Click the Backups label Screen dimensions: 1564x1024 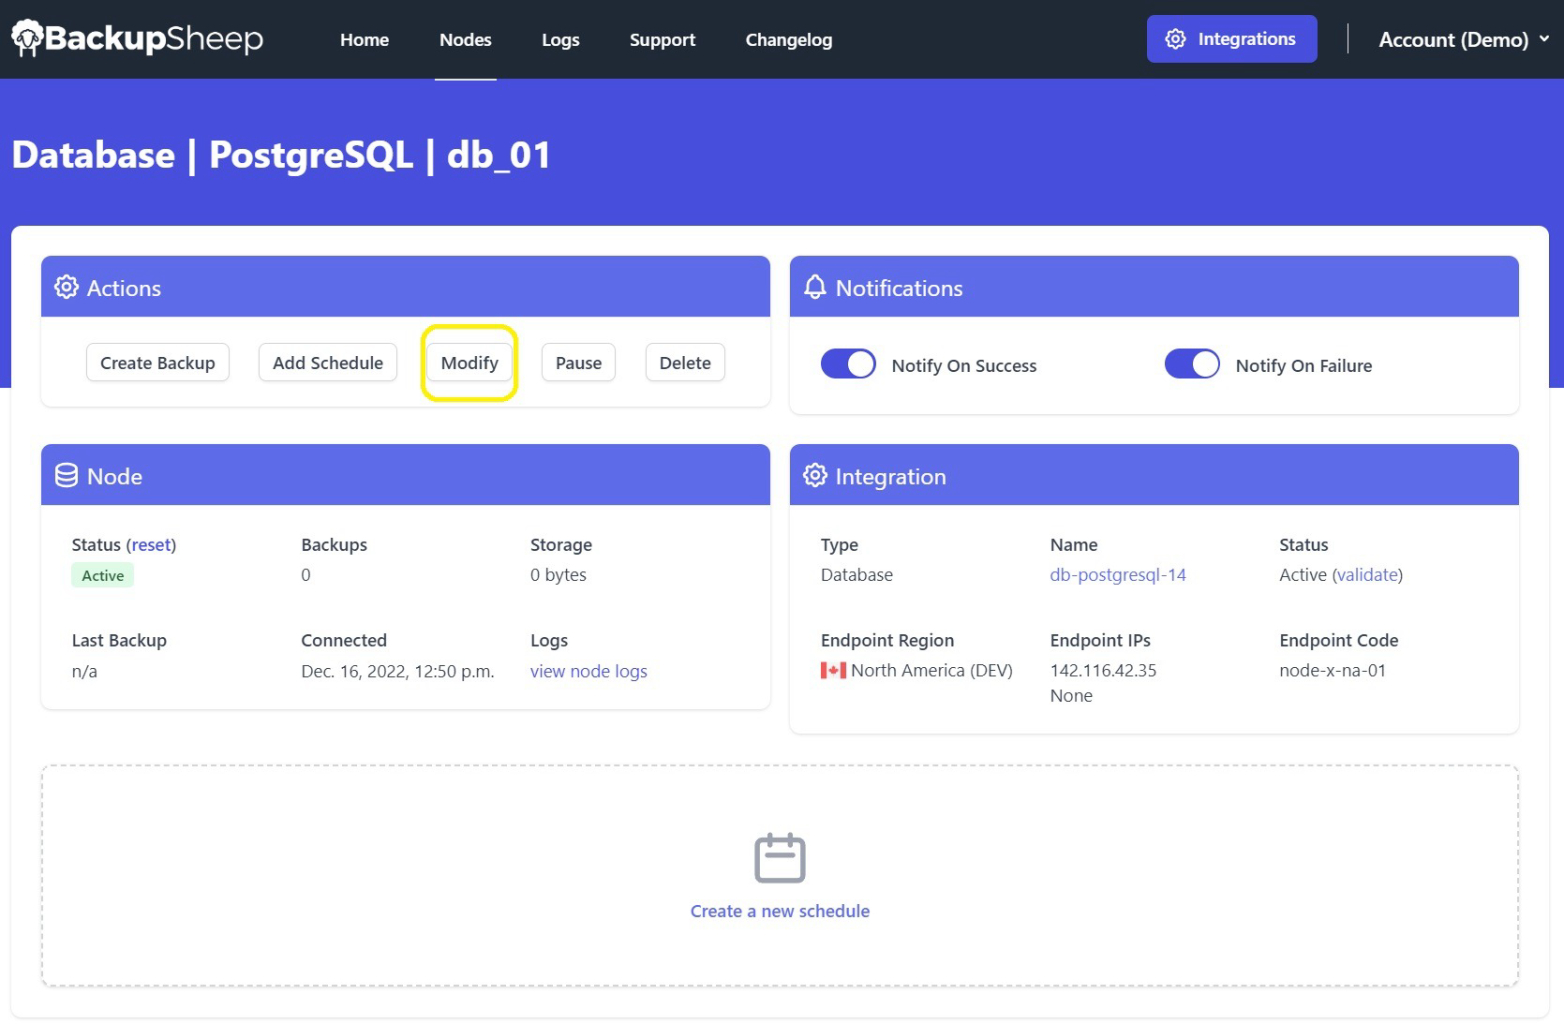(334, 545)
